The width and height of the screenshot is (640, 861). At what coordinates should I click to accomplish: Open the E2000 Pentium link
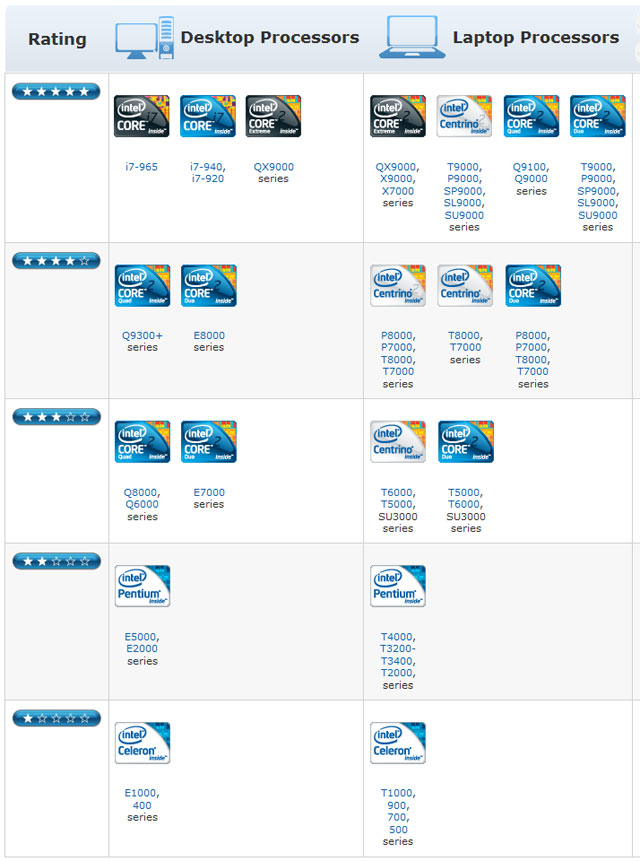coord(142,648)
